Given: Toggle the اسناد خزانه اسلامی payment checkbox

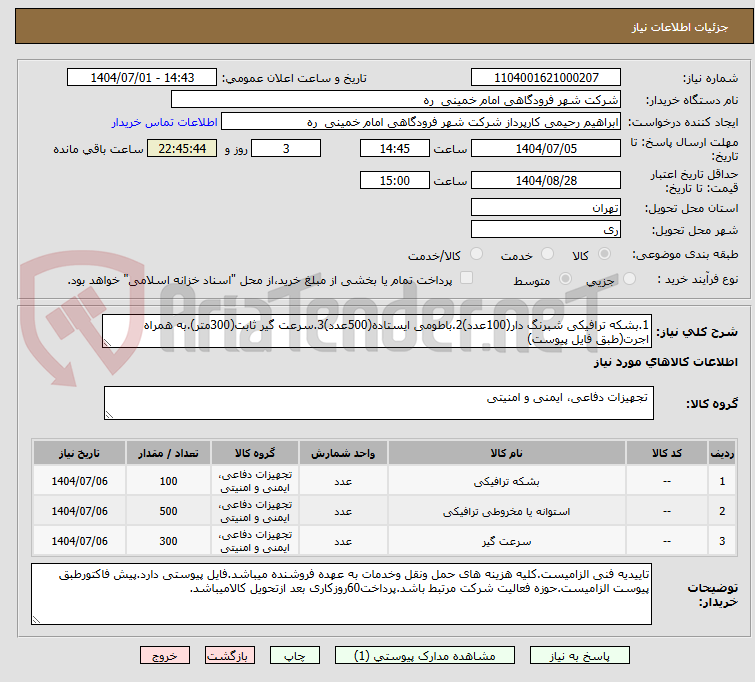Looking at the screenshot, I should (463, 280).
